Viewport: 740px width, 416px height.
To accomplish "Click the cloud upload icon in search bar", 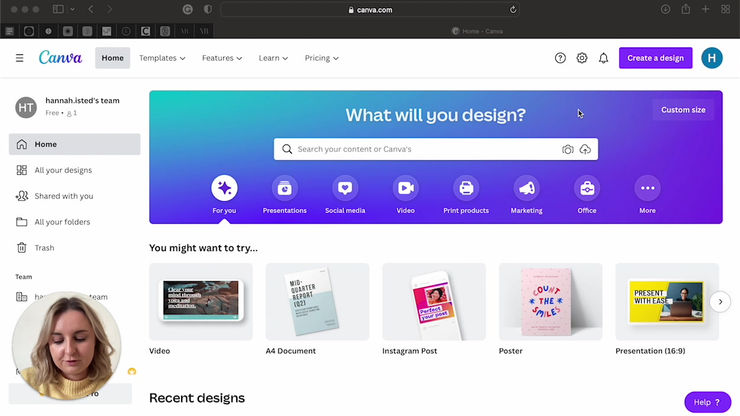I will click(585, 149).
